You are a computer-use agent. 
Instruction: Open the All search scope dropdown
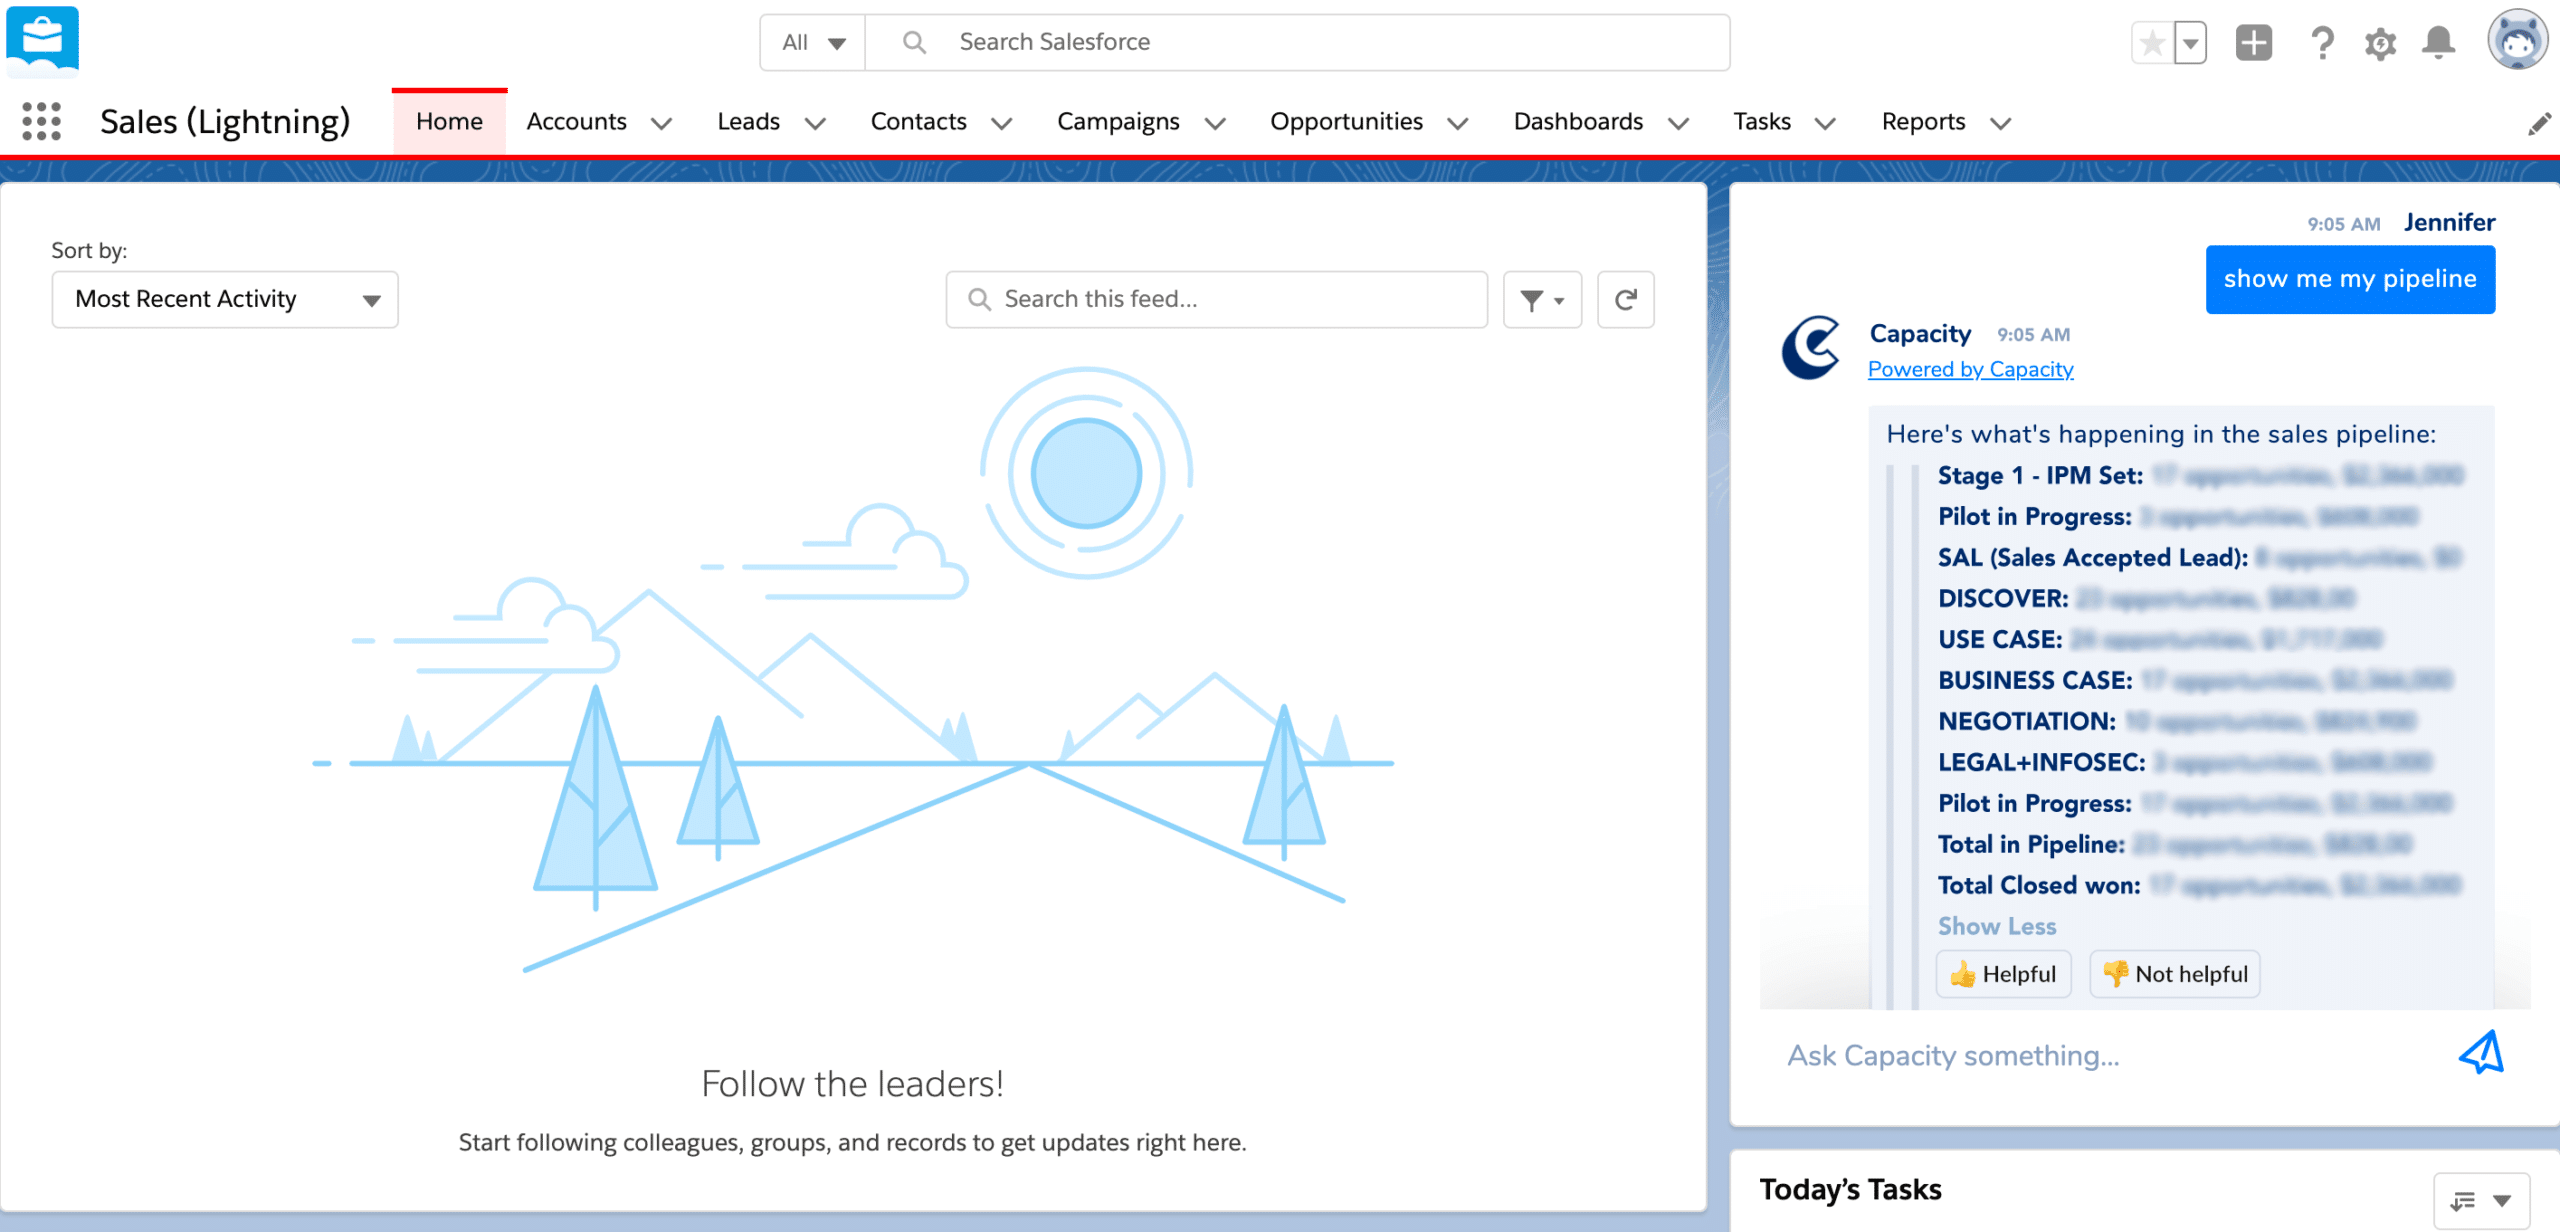click(x=813, y=43)
